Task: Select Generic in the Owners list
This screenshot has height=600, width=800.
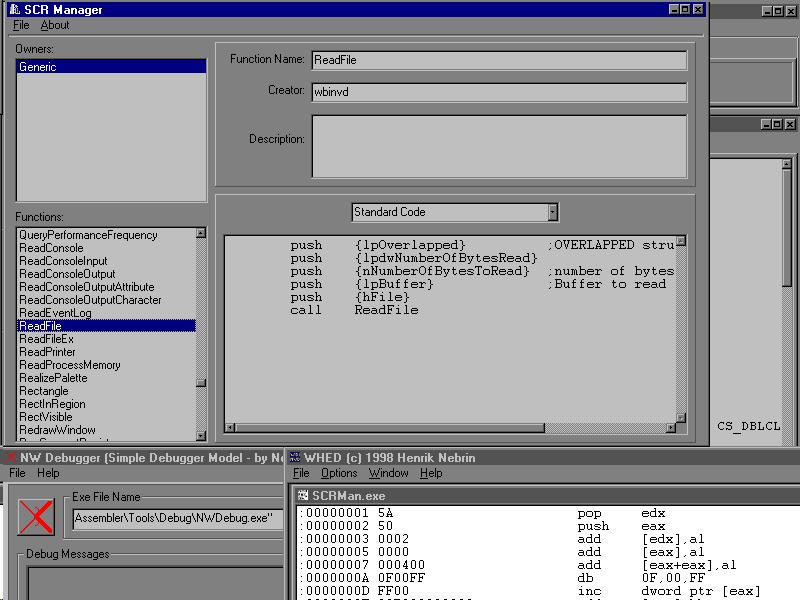Action: (x=38, y=67)
